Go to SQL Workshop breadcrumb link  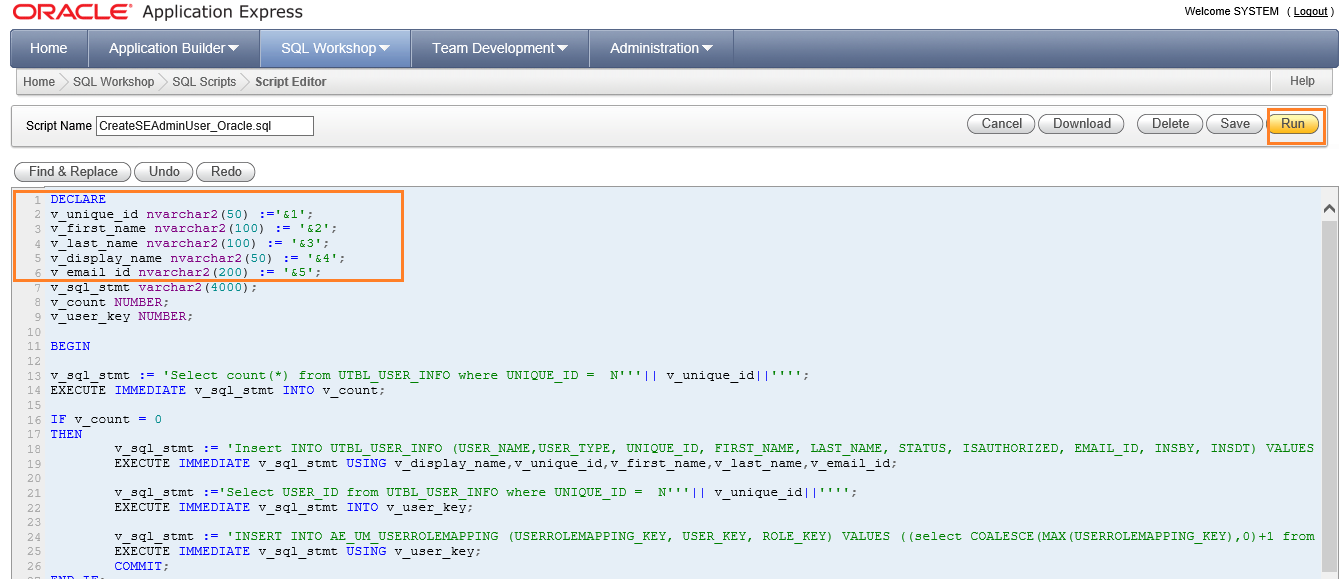tap(113, 82)
